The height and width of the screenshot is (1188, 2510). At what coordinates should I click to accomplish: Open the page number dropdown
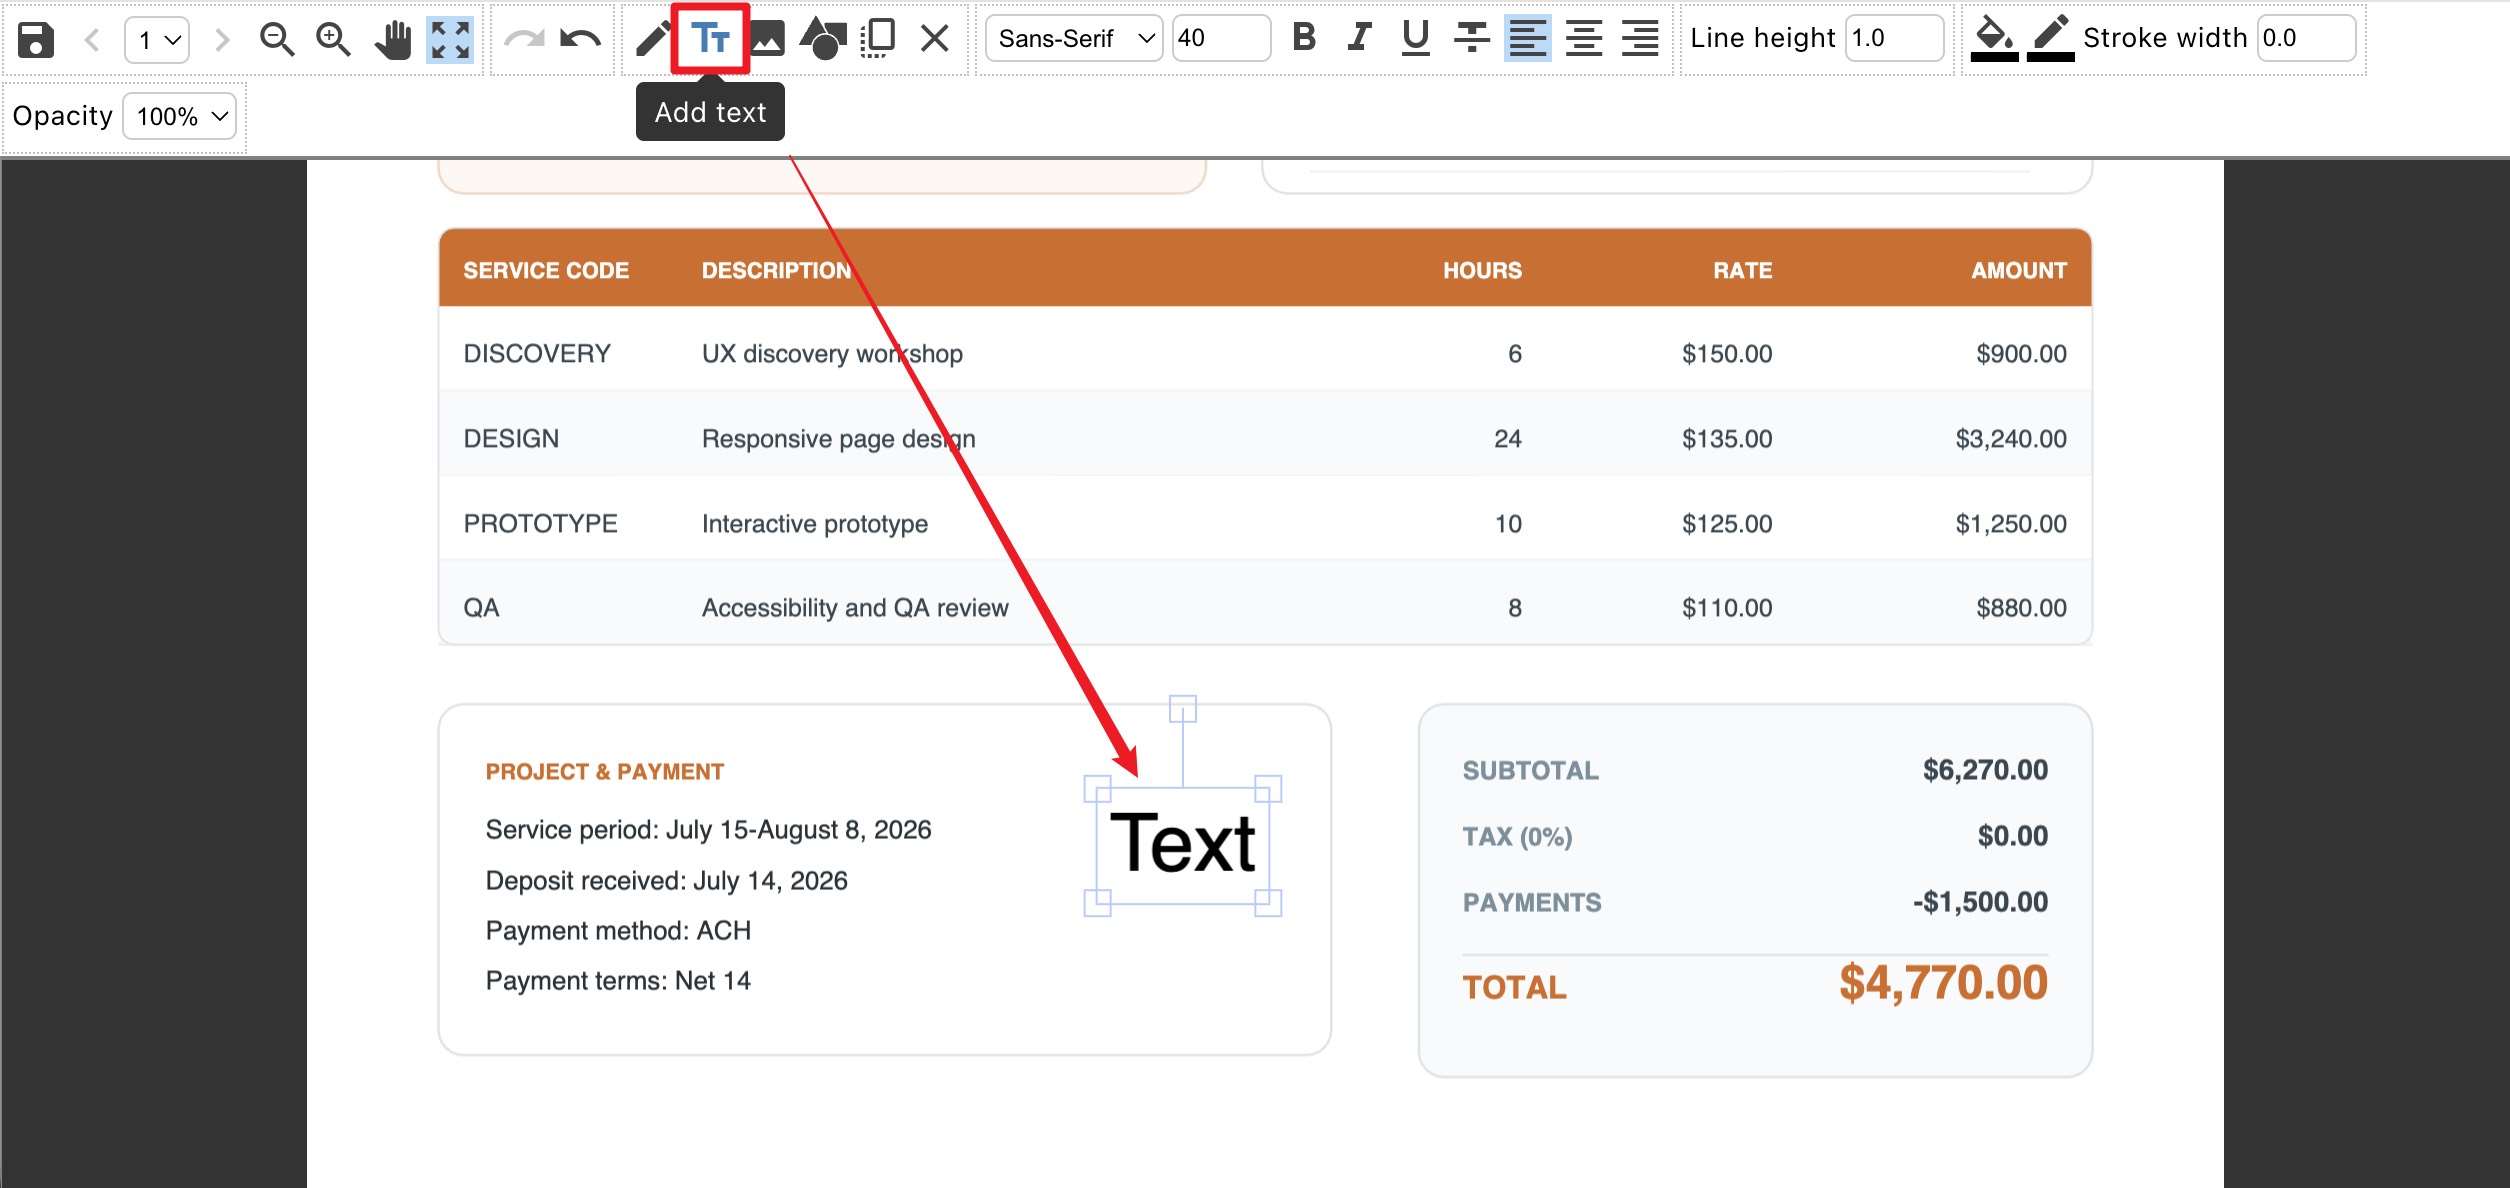click(x=157, y=40)
